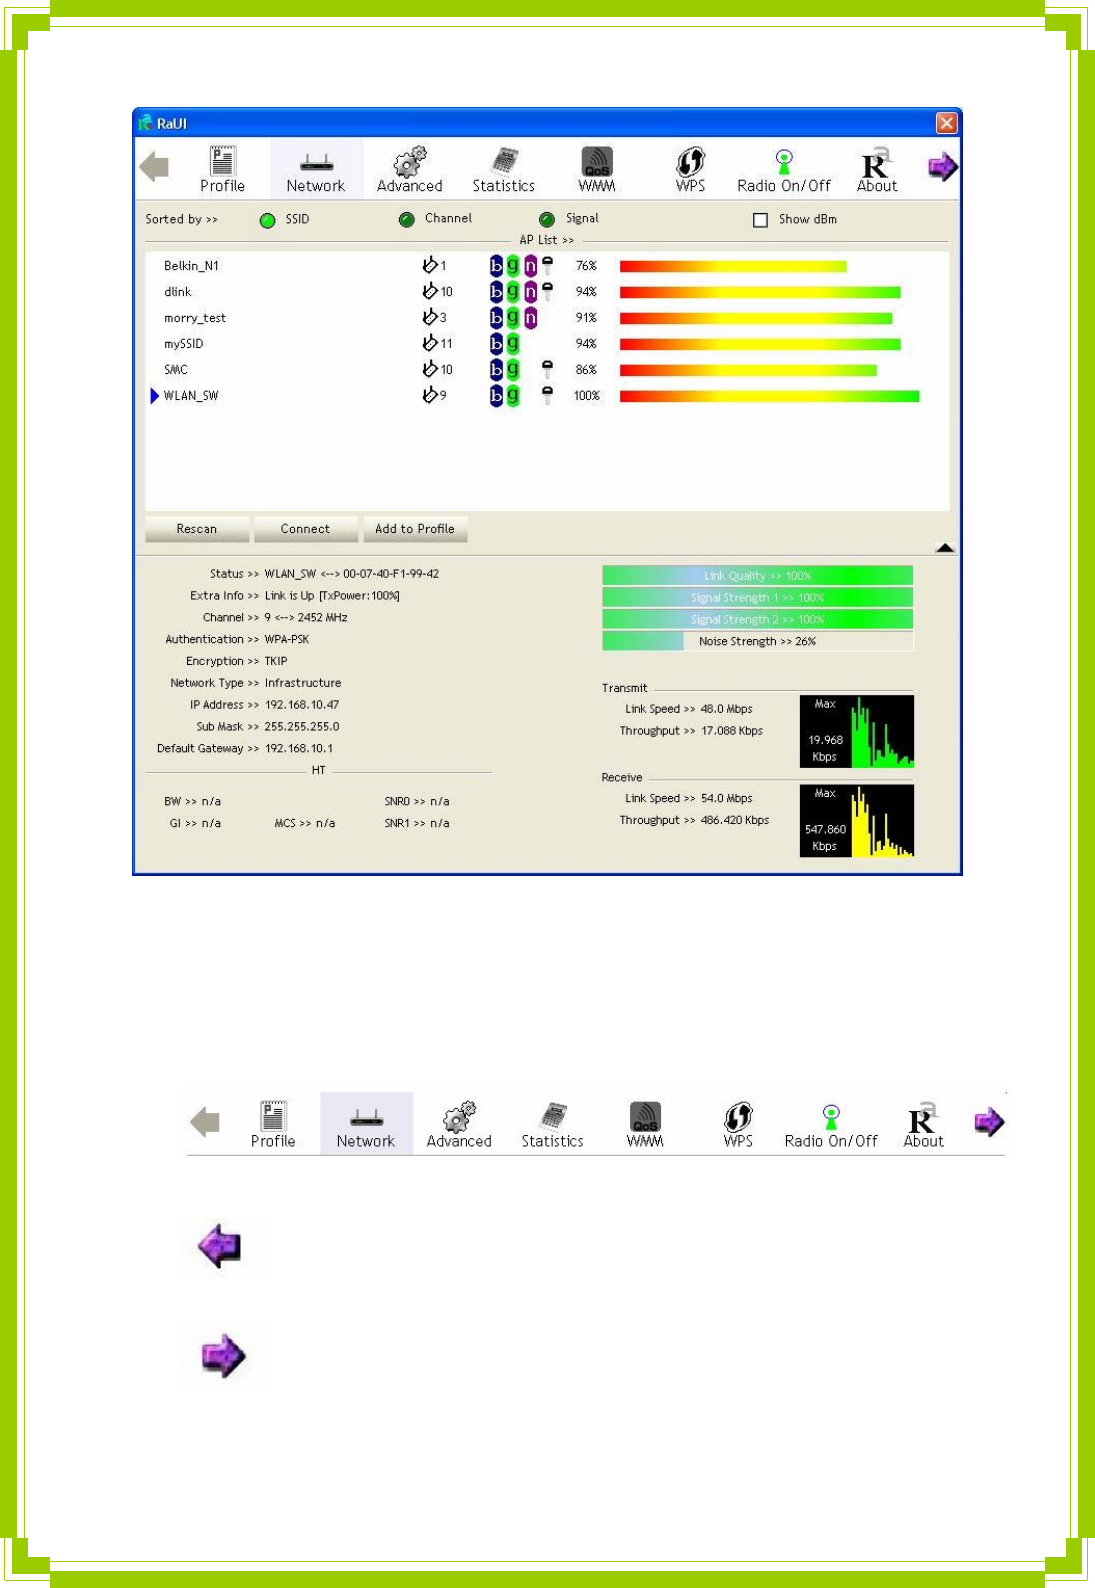1095x1588 pixels.
Task: Click the Connect button
Action: click(305, 529)
